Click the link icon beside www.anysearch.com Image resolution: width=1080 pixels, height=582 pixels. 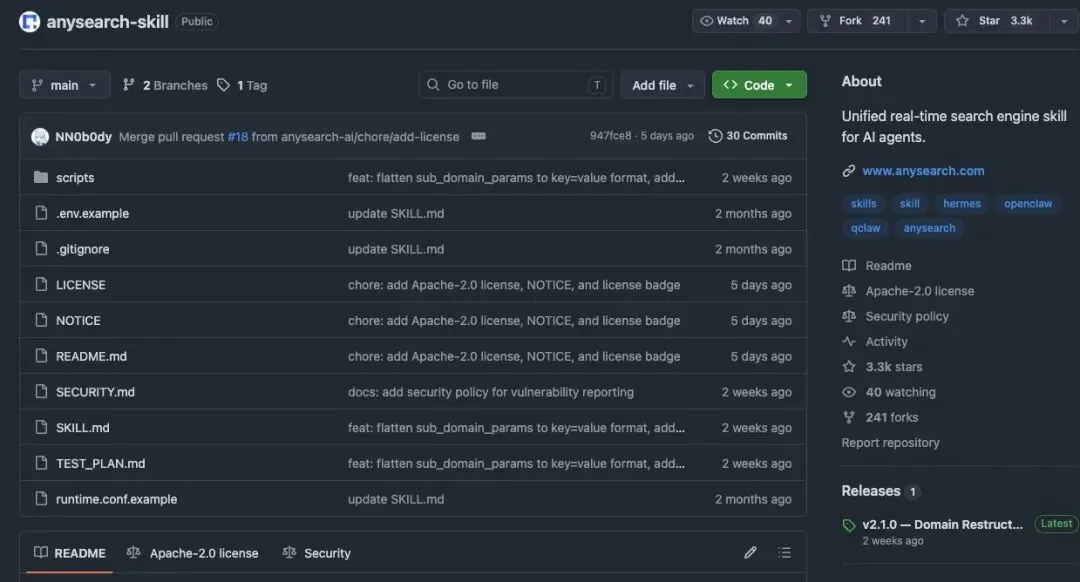(x=849, y=171)
